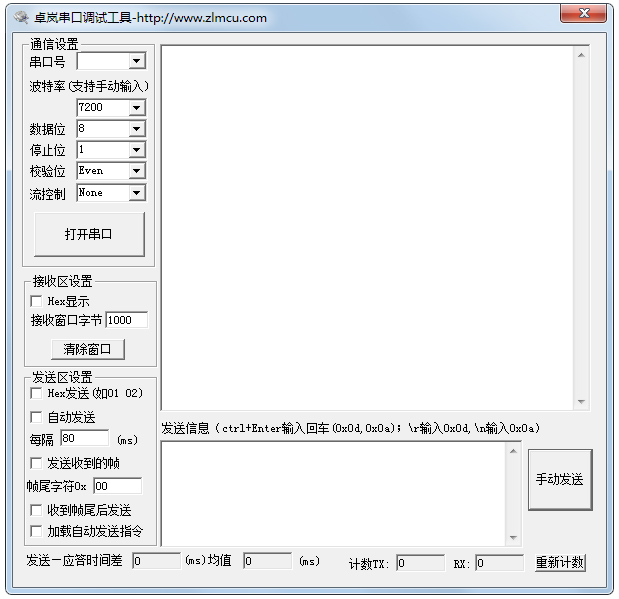The image size is (619, 599).
Task: Check the 加载自动发送指令 checkbox
Action: (x=36, y=531)
